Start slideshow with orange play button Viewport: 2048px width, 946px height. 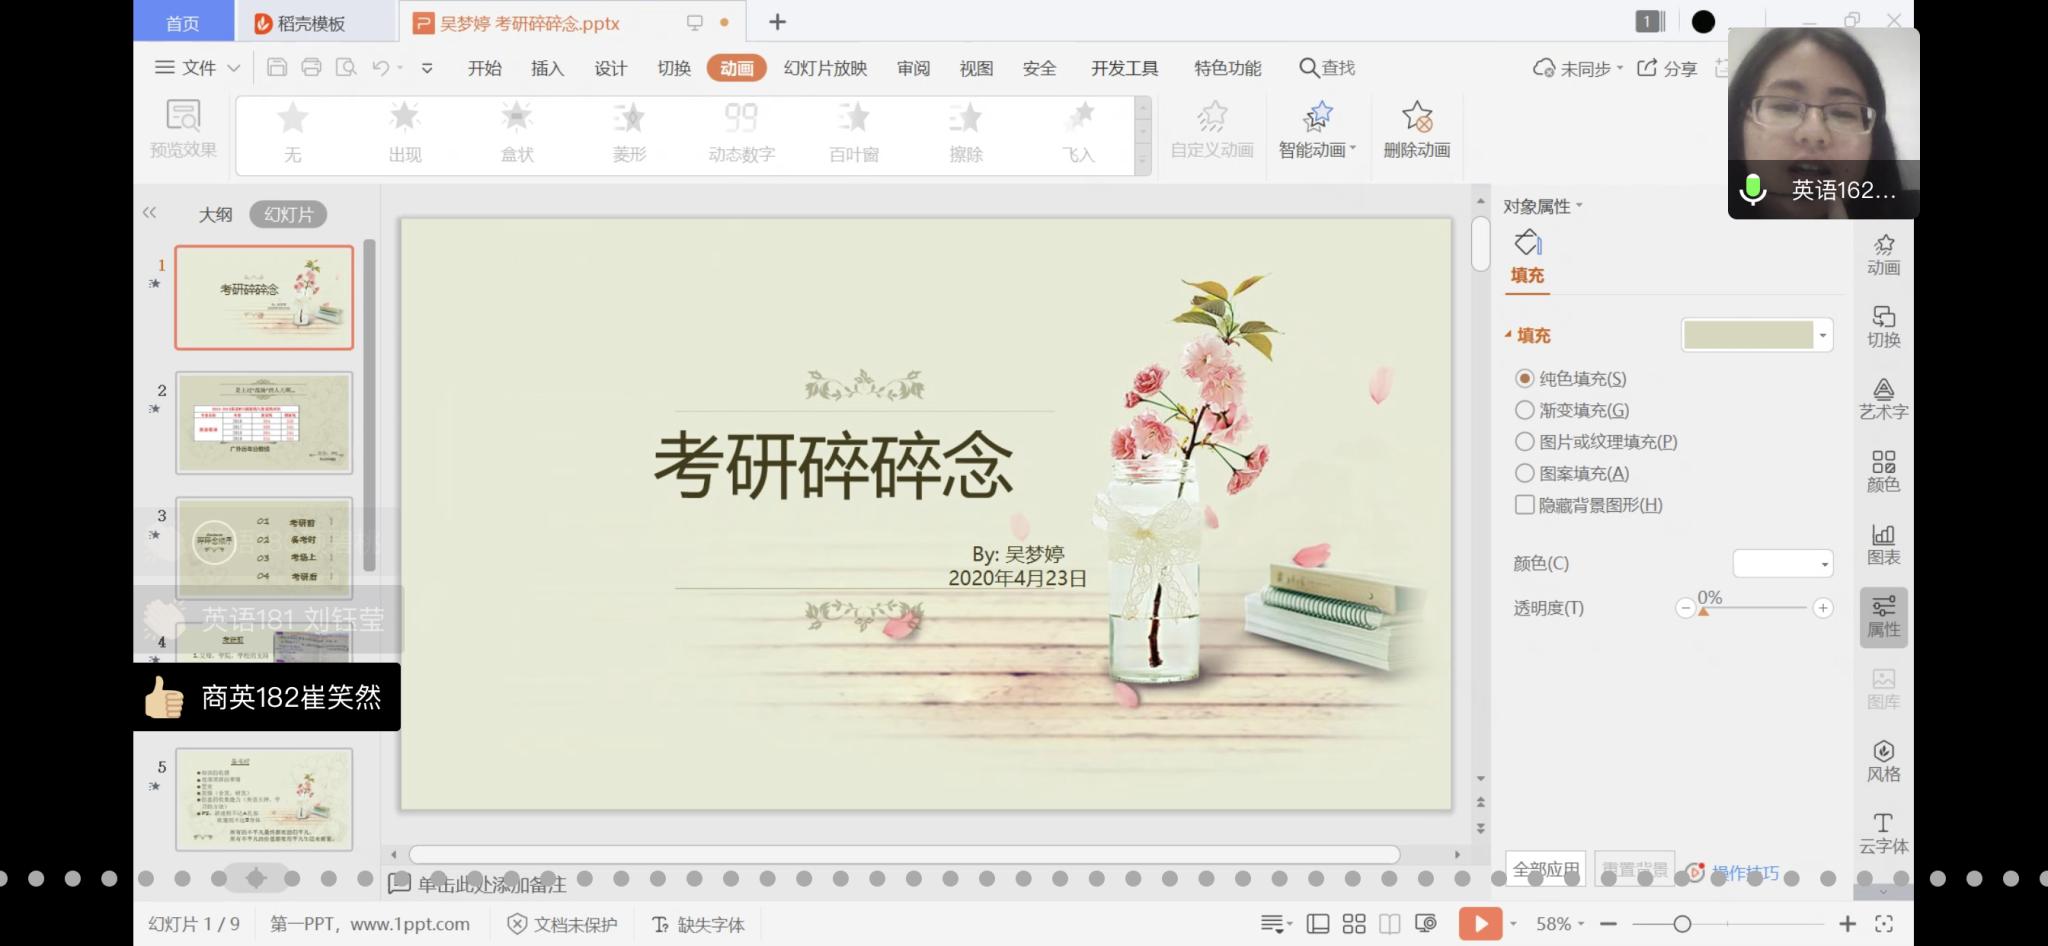pyautogui.click(x=1479, y=923)
